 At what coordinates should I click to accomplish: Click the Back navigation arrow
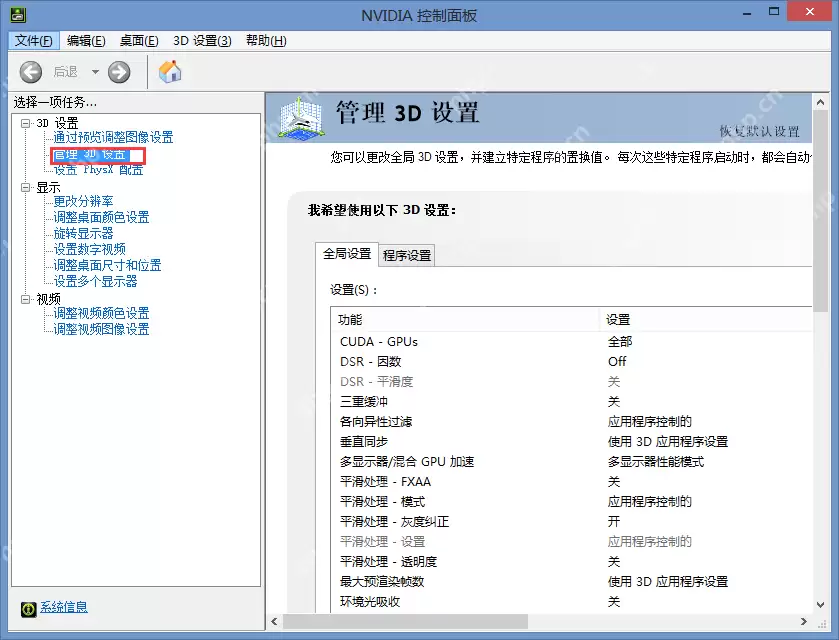31,71
